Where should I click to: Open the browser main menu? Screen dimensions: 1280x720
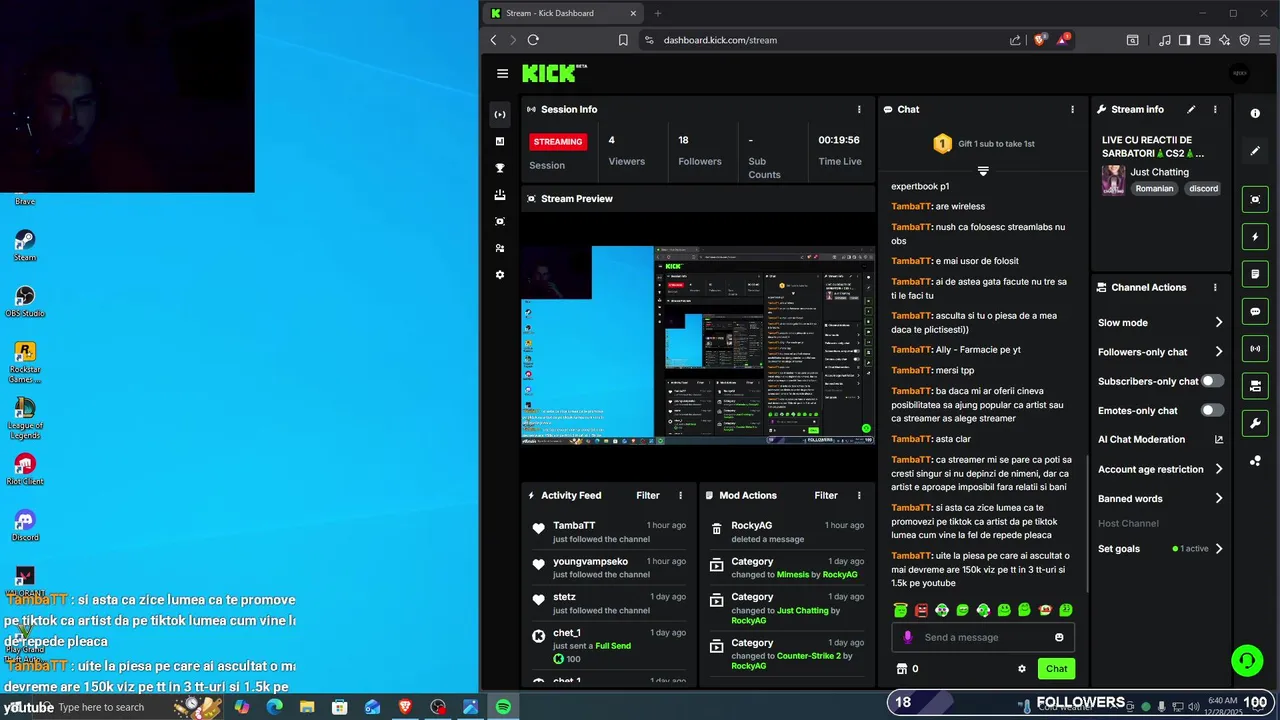pos(1263,40)
